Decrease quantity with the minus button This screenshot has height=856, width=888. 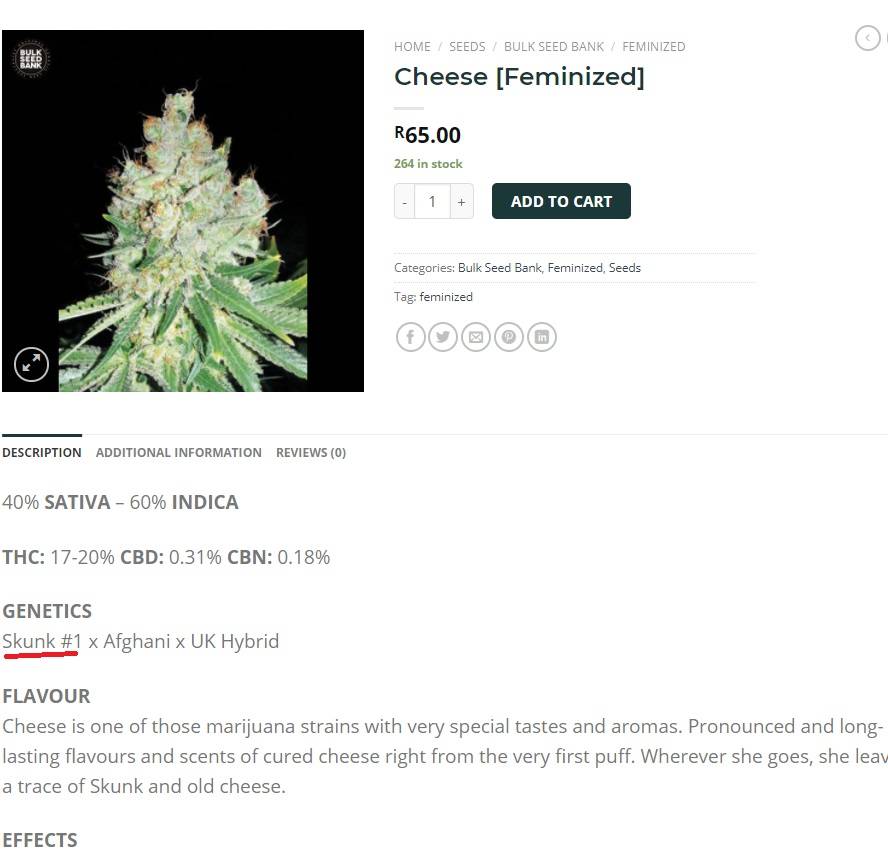coord(404,201)
